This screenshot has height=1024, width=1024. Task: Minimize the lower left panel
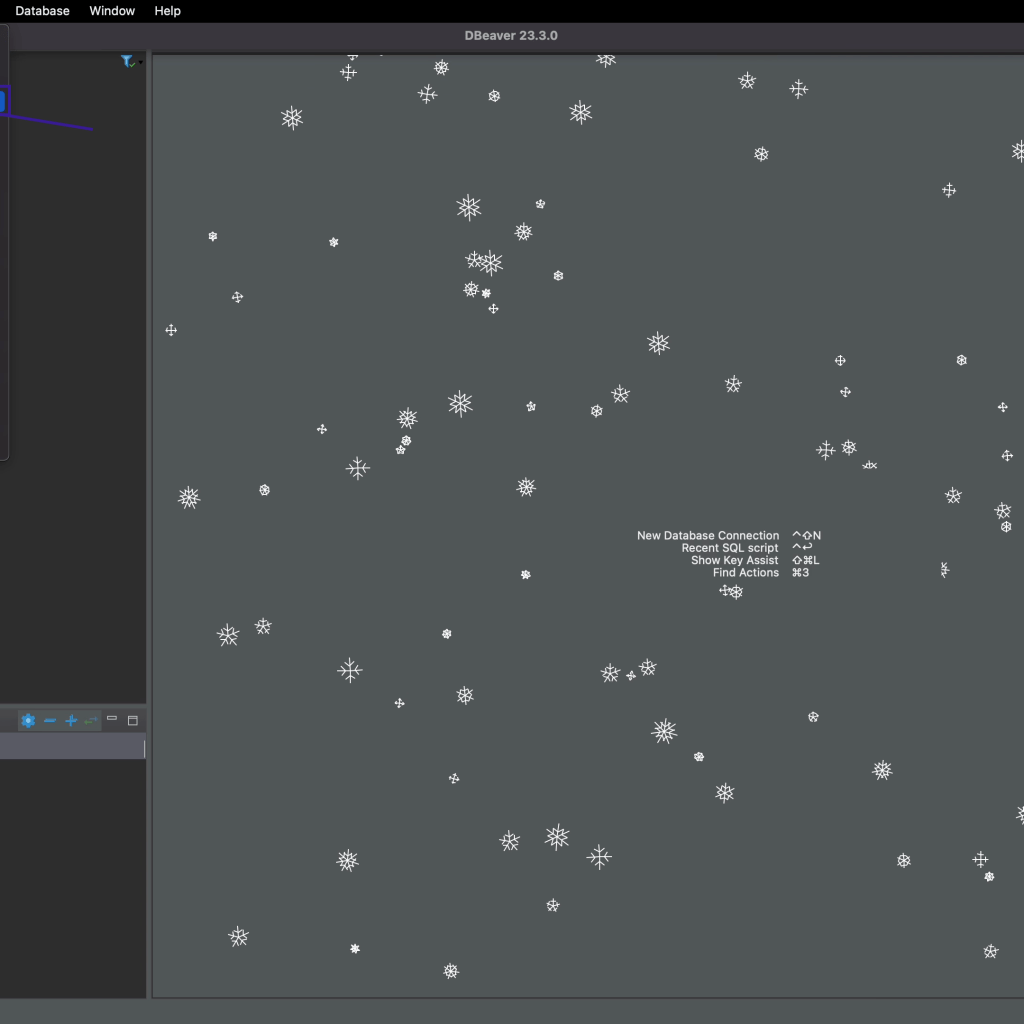112,719
